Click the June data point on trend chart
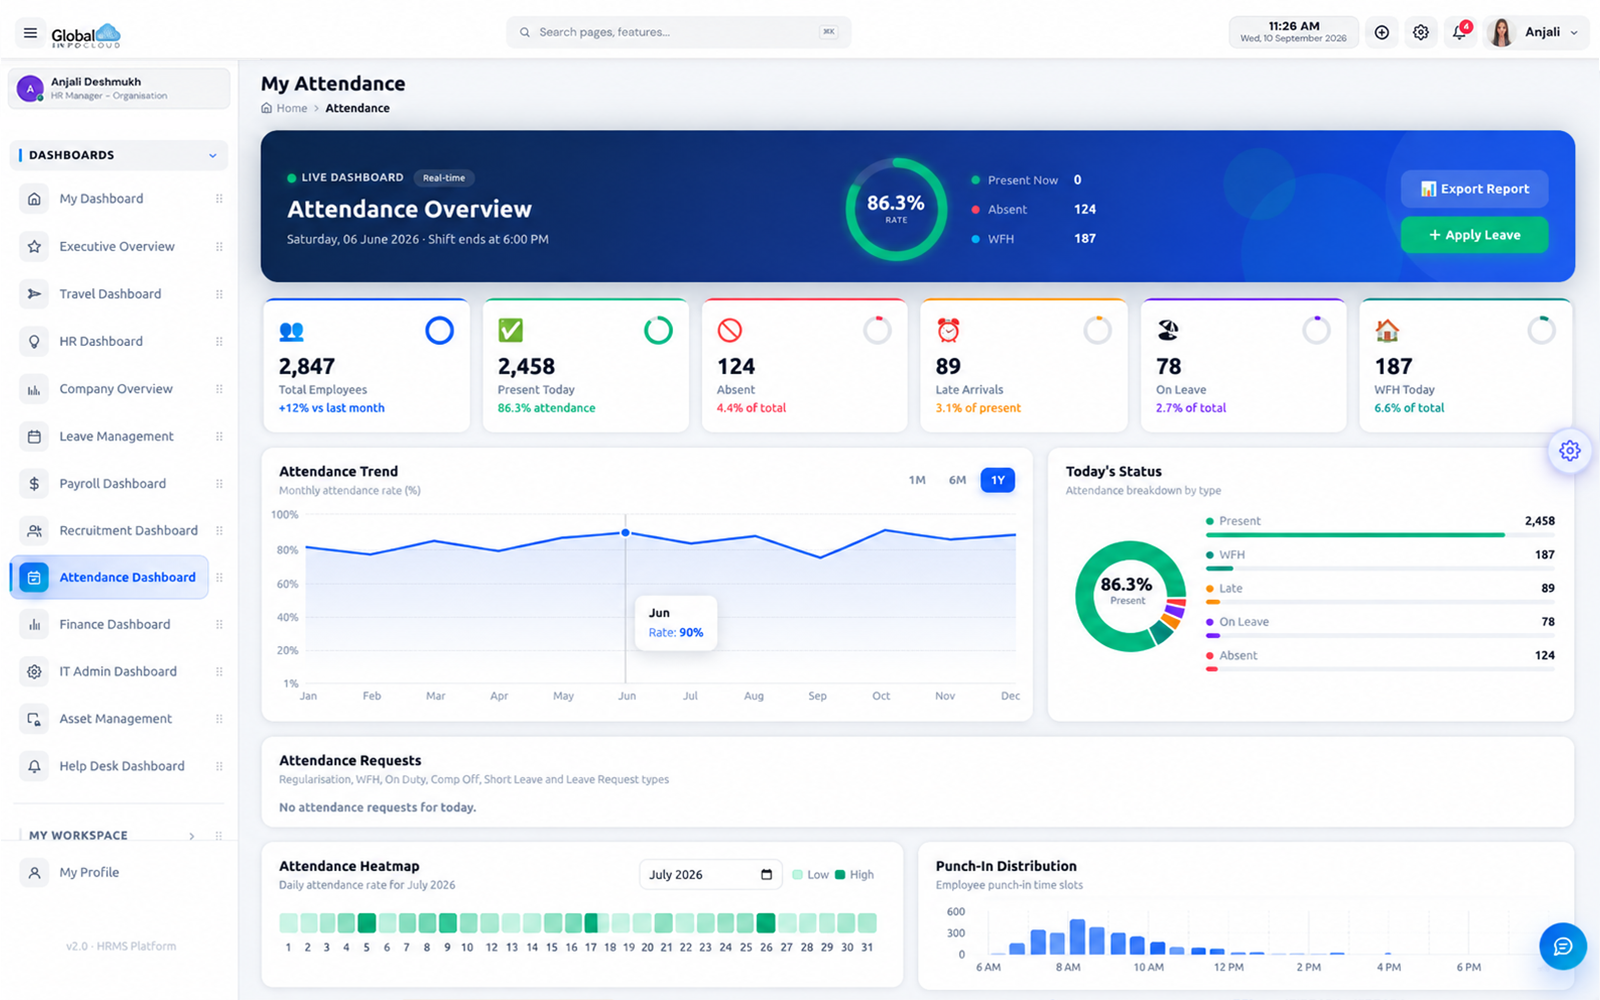 [x=626, y=533]
